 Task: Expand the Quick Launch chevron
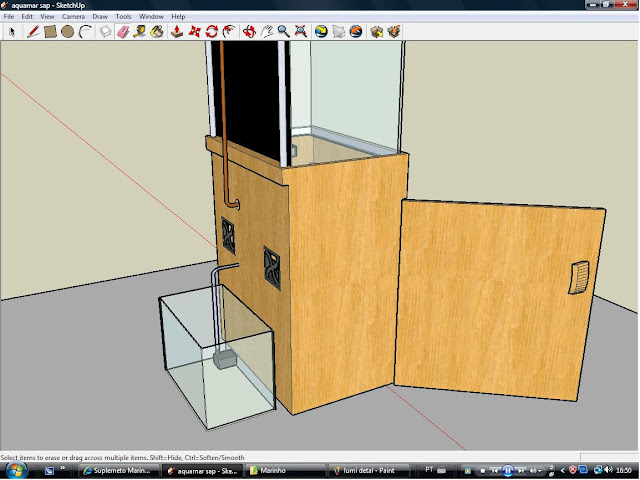(62, 468)
